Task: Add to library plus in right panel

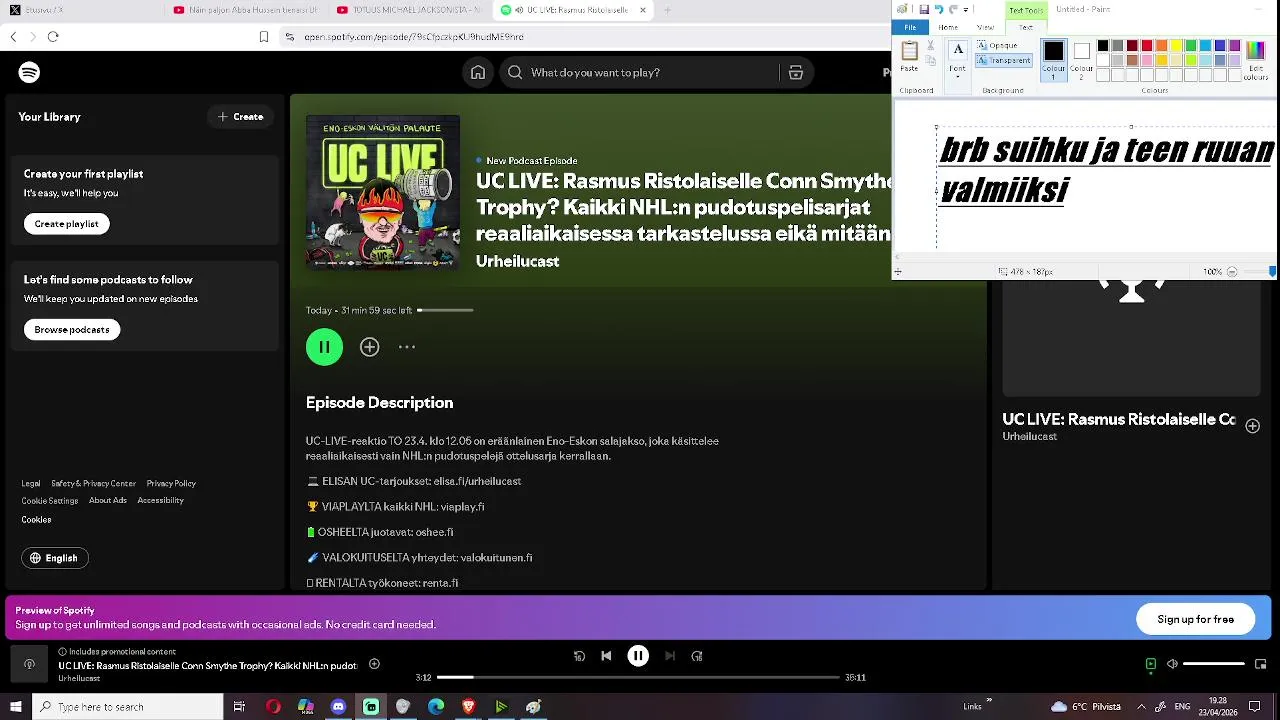Action: coord(1252,426)
